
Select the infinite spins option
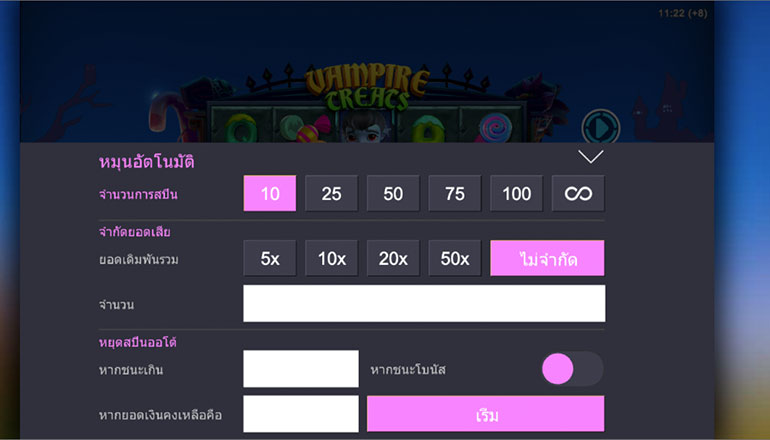tap(578, 194)
